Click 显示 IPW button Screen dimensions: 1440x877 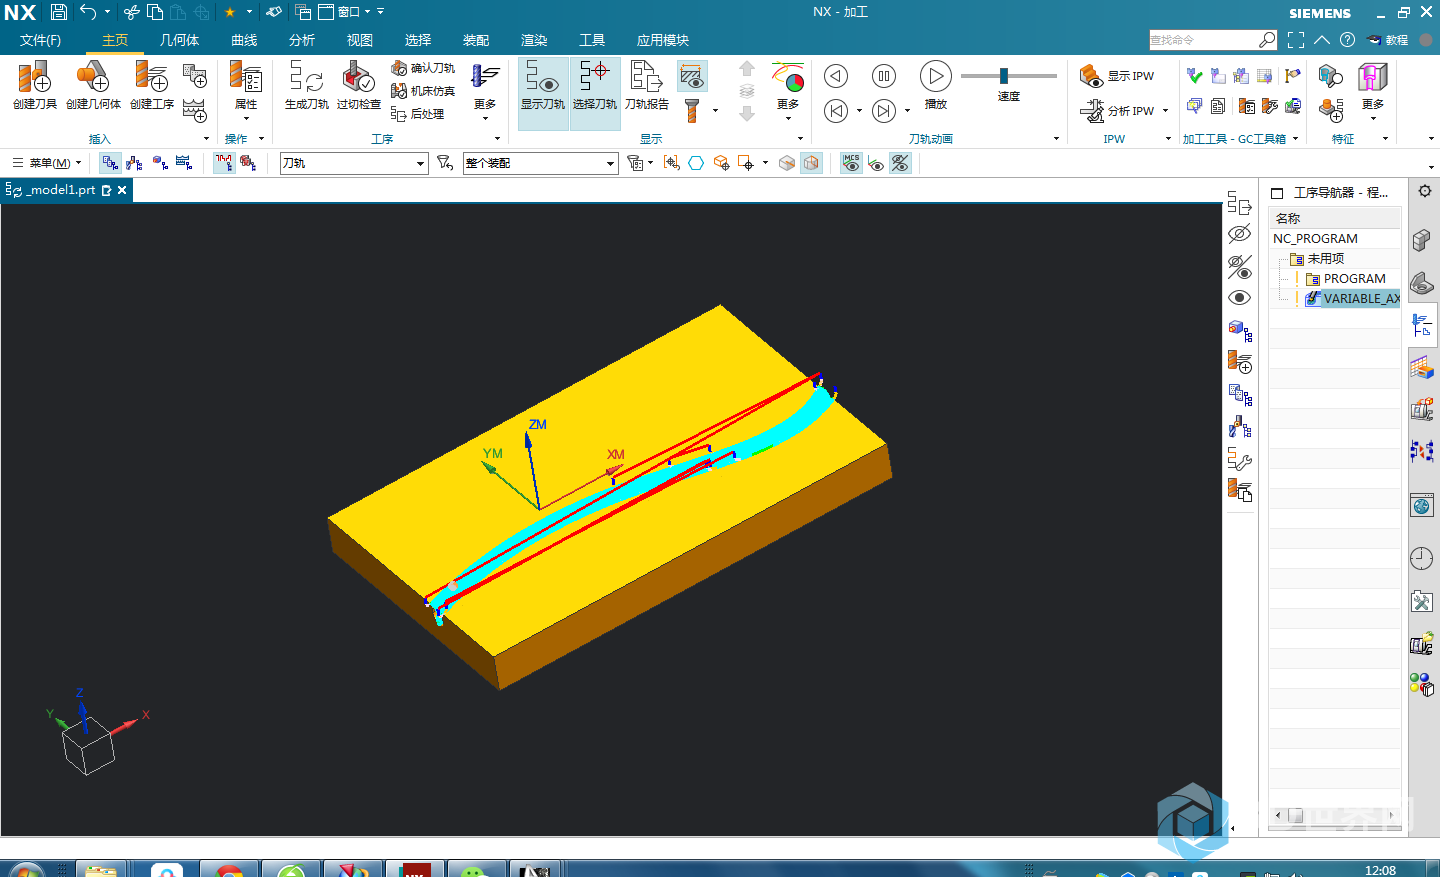pyautogui.click(x=1117, y=76)
